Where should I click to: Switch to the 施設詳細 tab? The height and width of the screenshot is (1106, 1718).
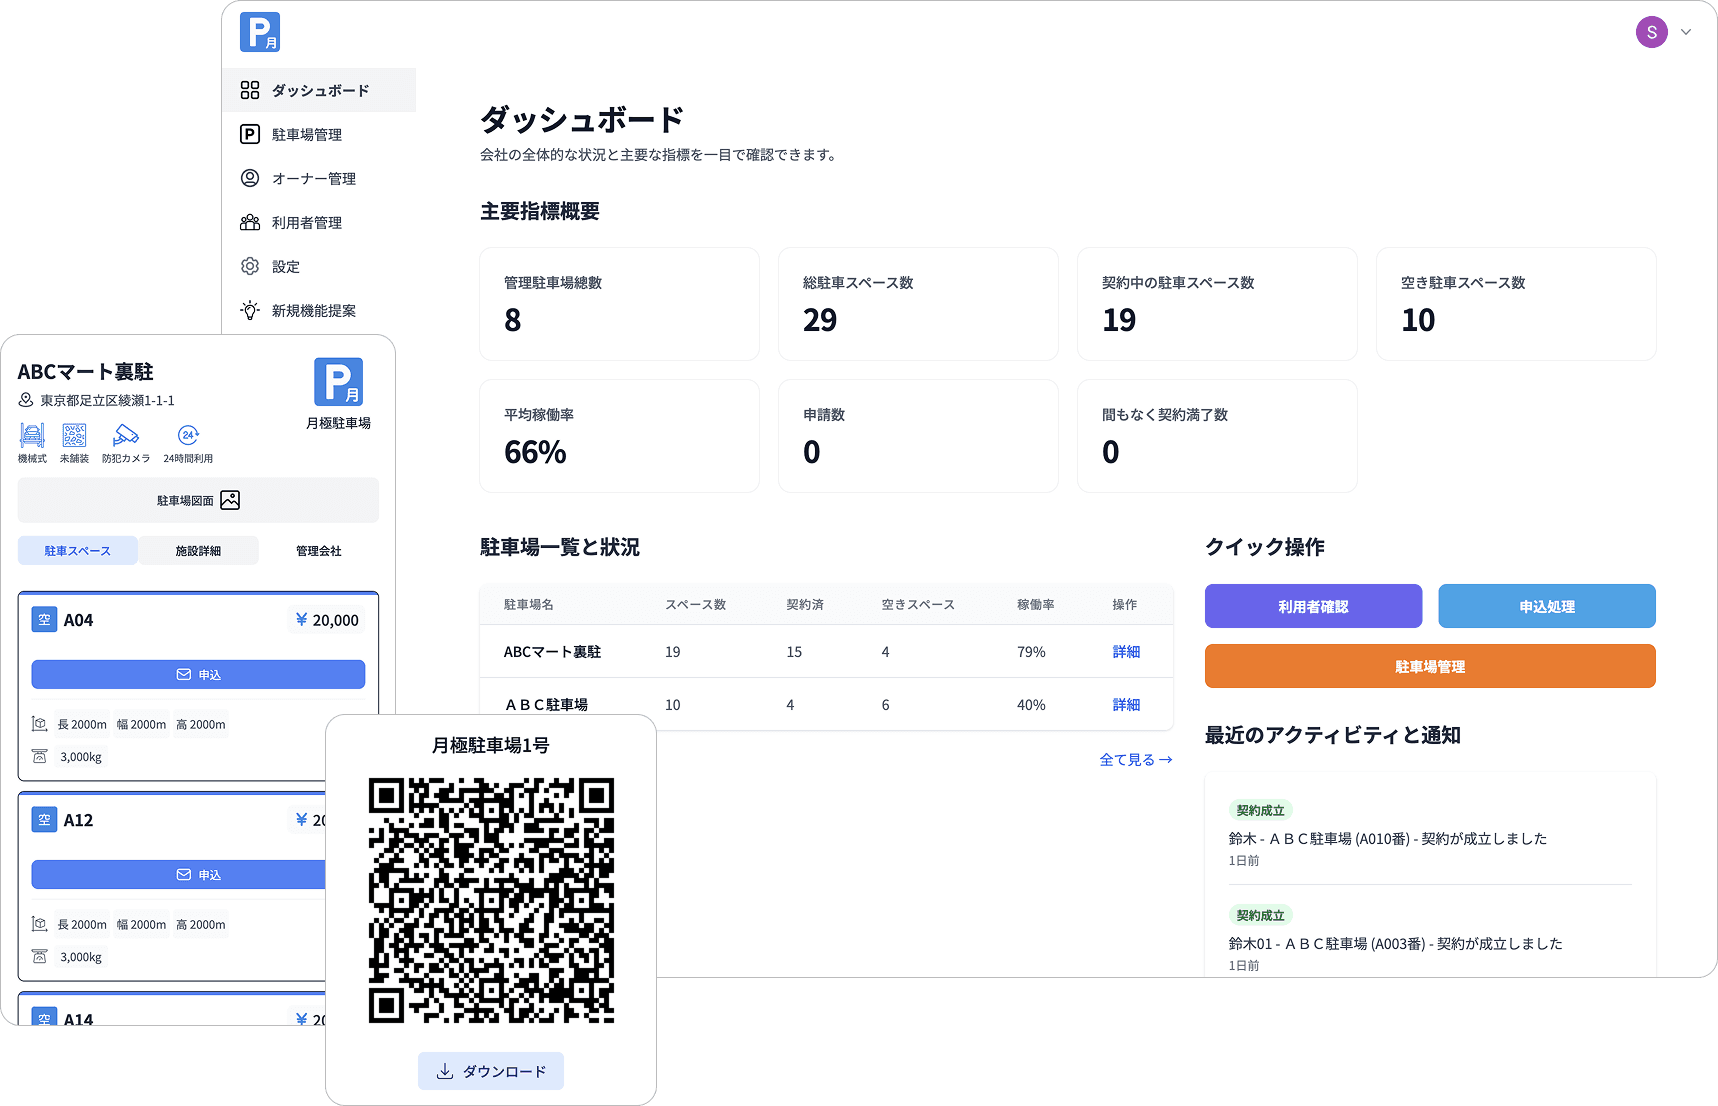coord(198,551)
